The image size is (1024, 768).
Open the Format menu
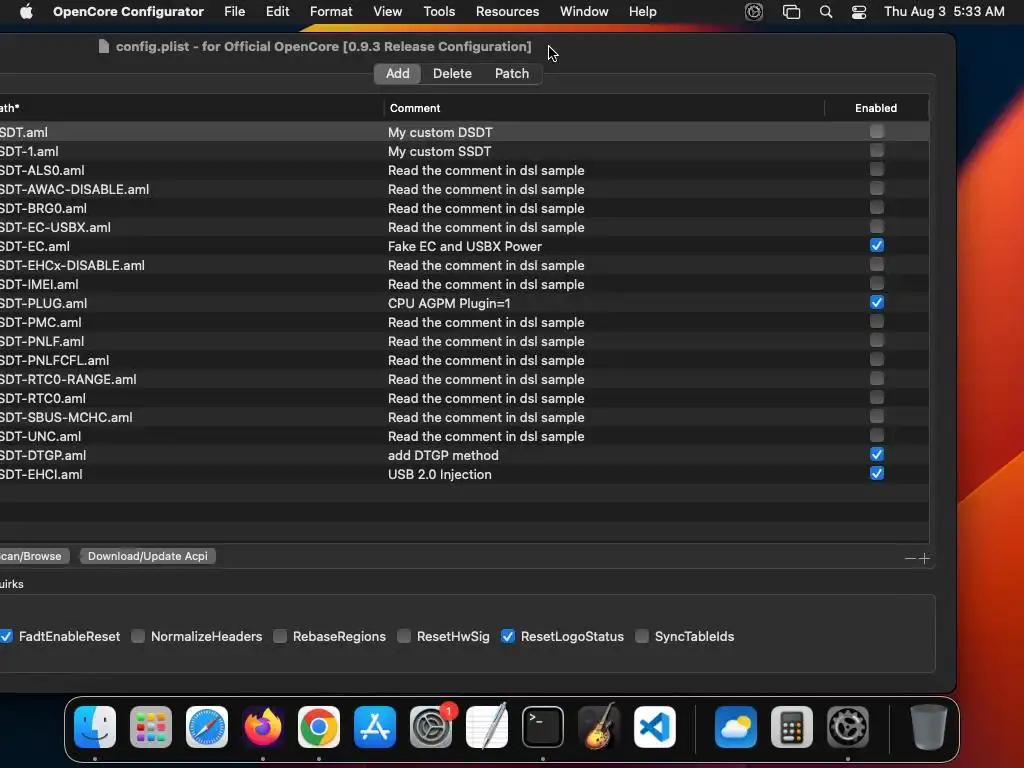pyautogui.click(x=330, y=12)
